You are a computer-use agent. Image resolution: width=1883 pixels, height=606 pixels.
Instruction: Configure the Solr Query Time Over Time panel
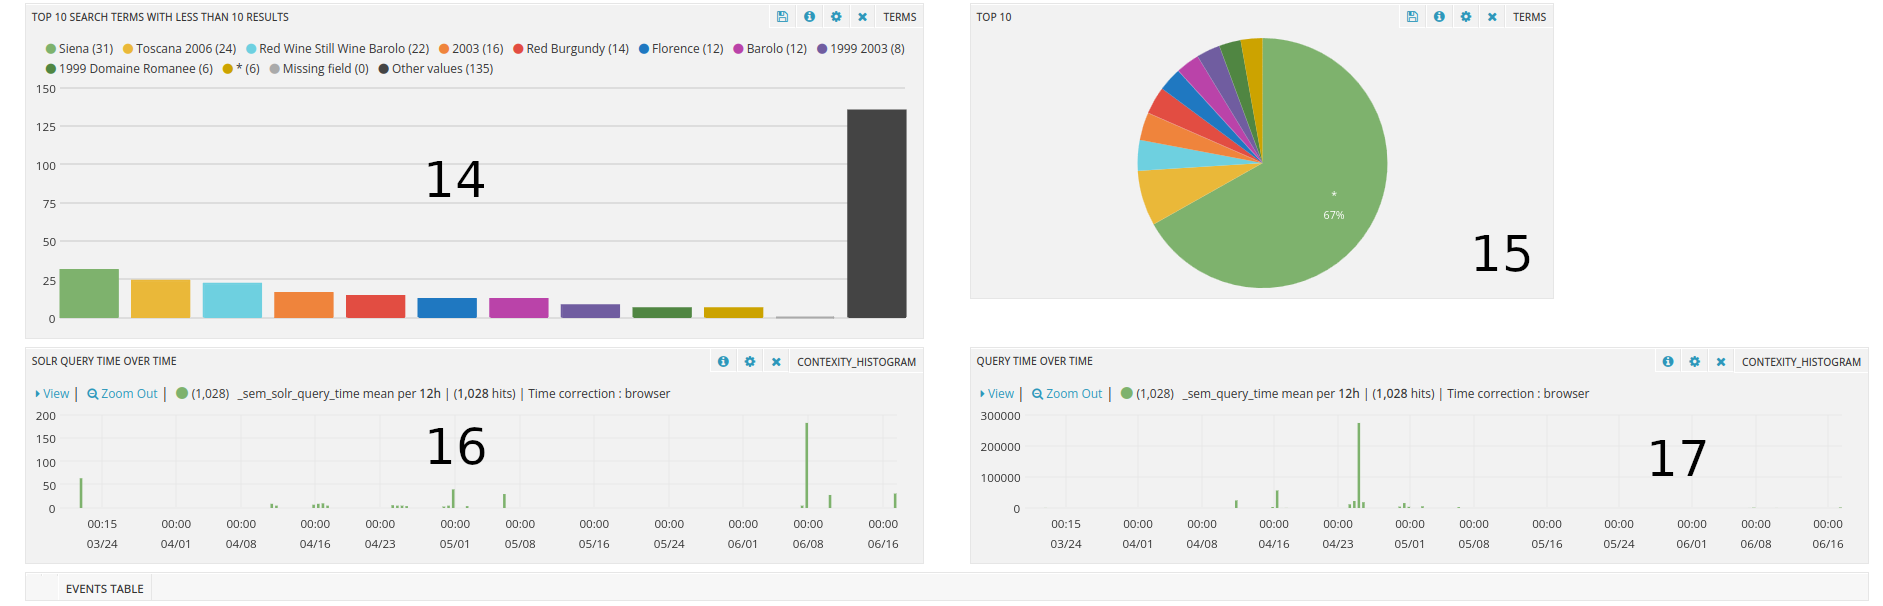750,362
